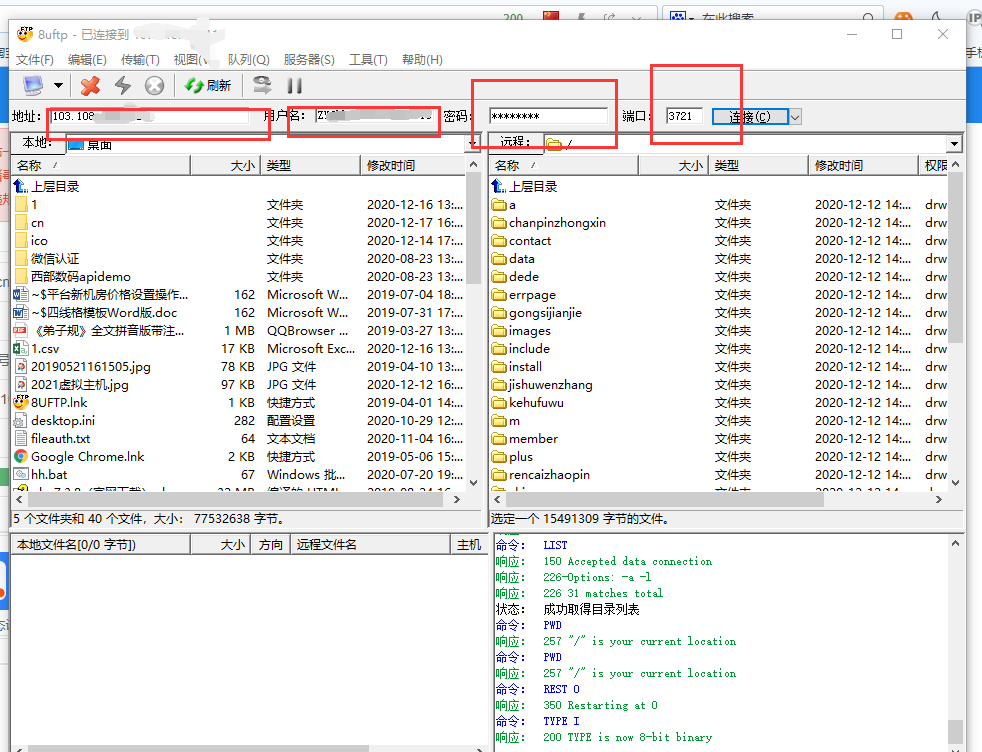
Task: Open the 工具(T) menu
Action: tap(368, 60)
